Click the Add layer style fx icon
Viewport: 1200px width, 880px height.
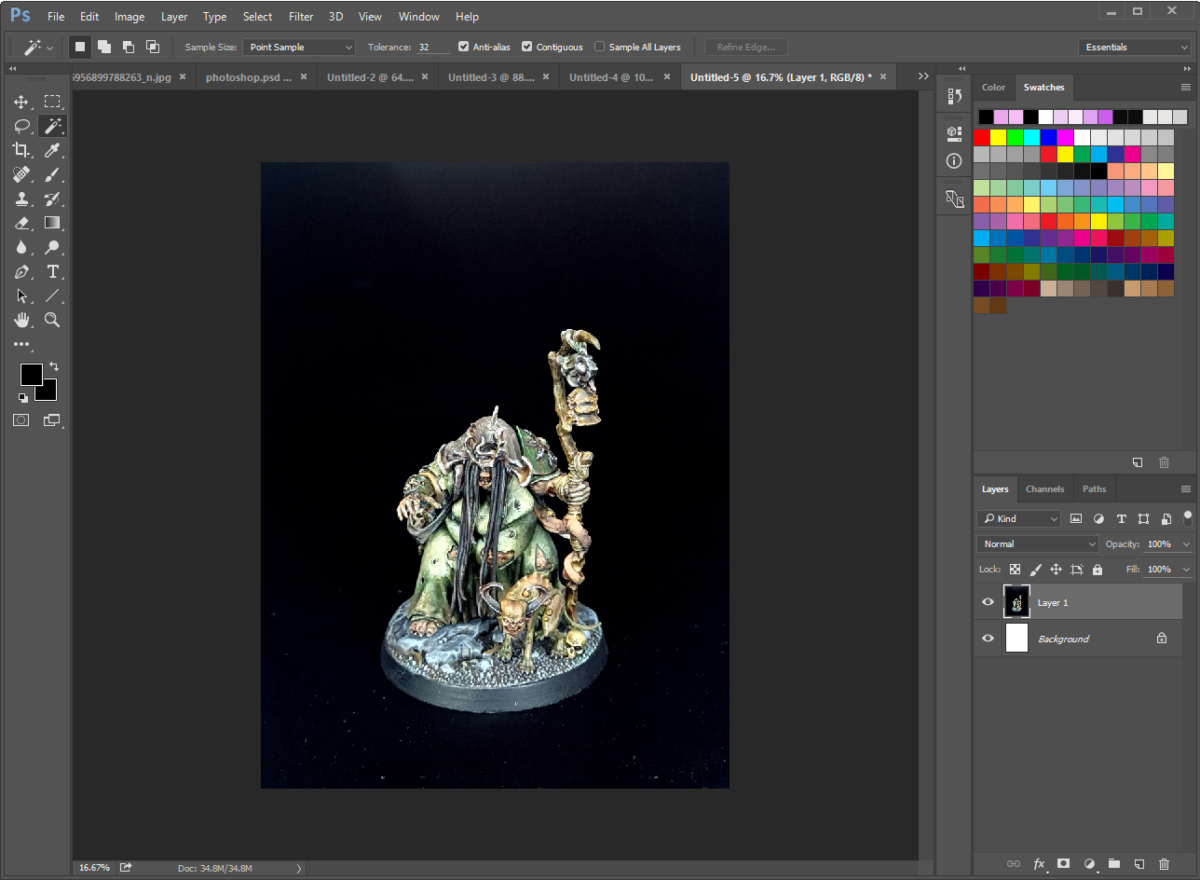pos(1038,864)
